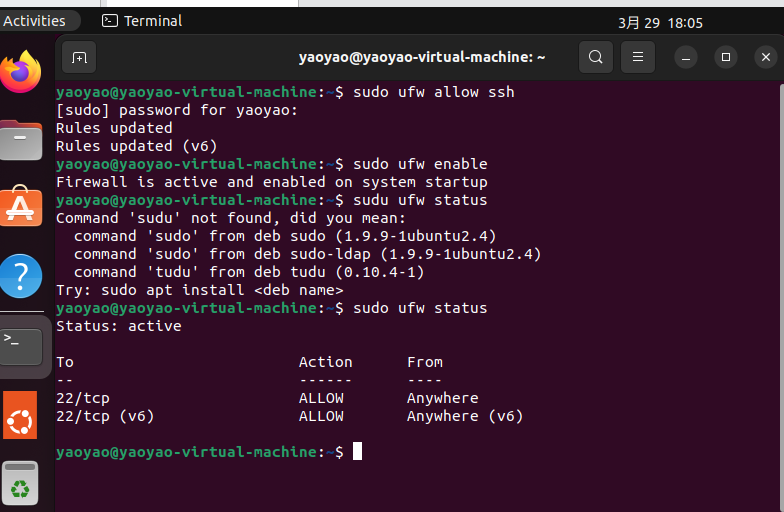Click ALLOW in the 22/tcp (v6) row

[321, 416]
